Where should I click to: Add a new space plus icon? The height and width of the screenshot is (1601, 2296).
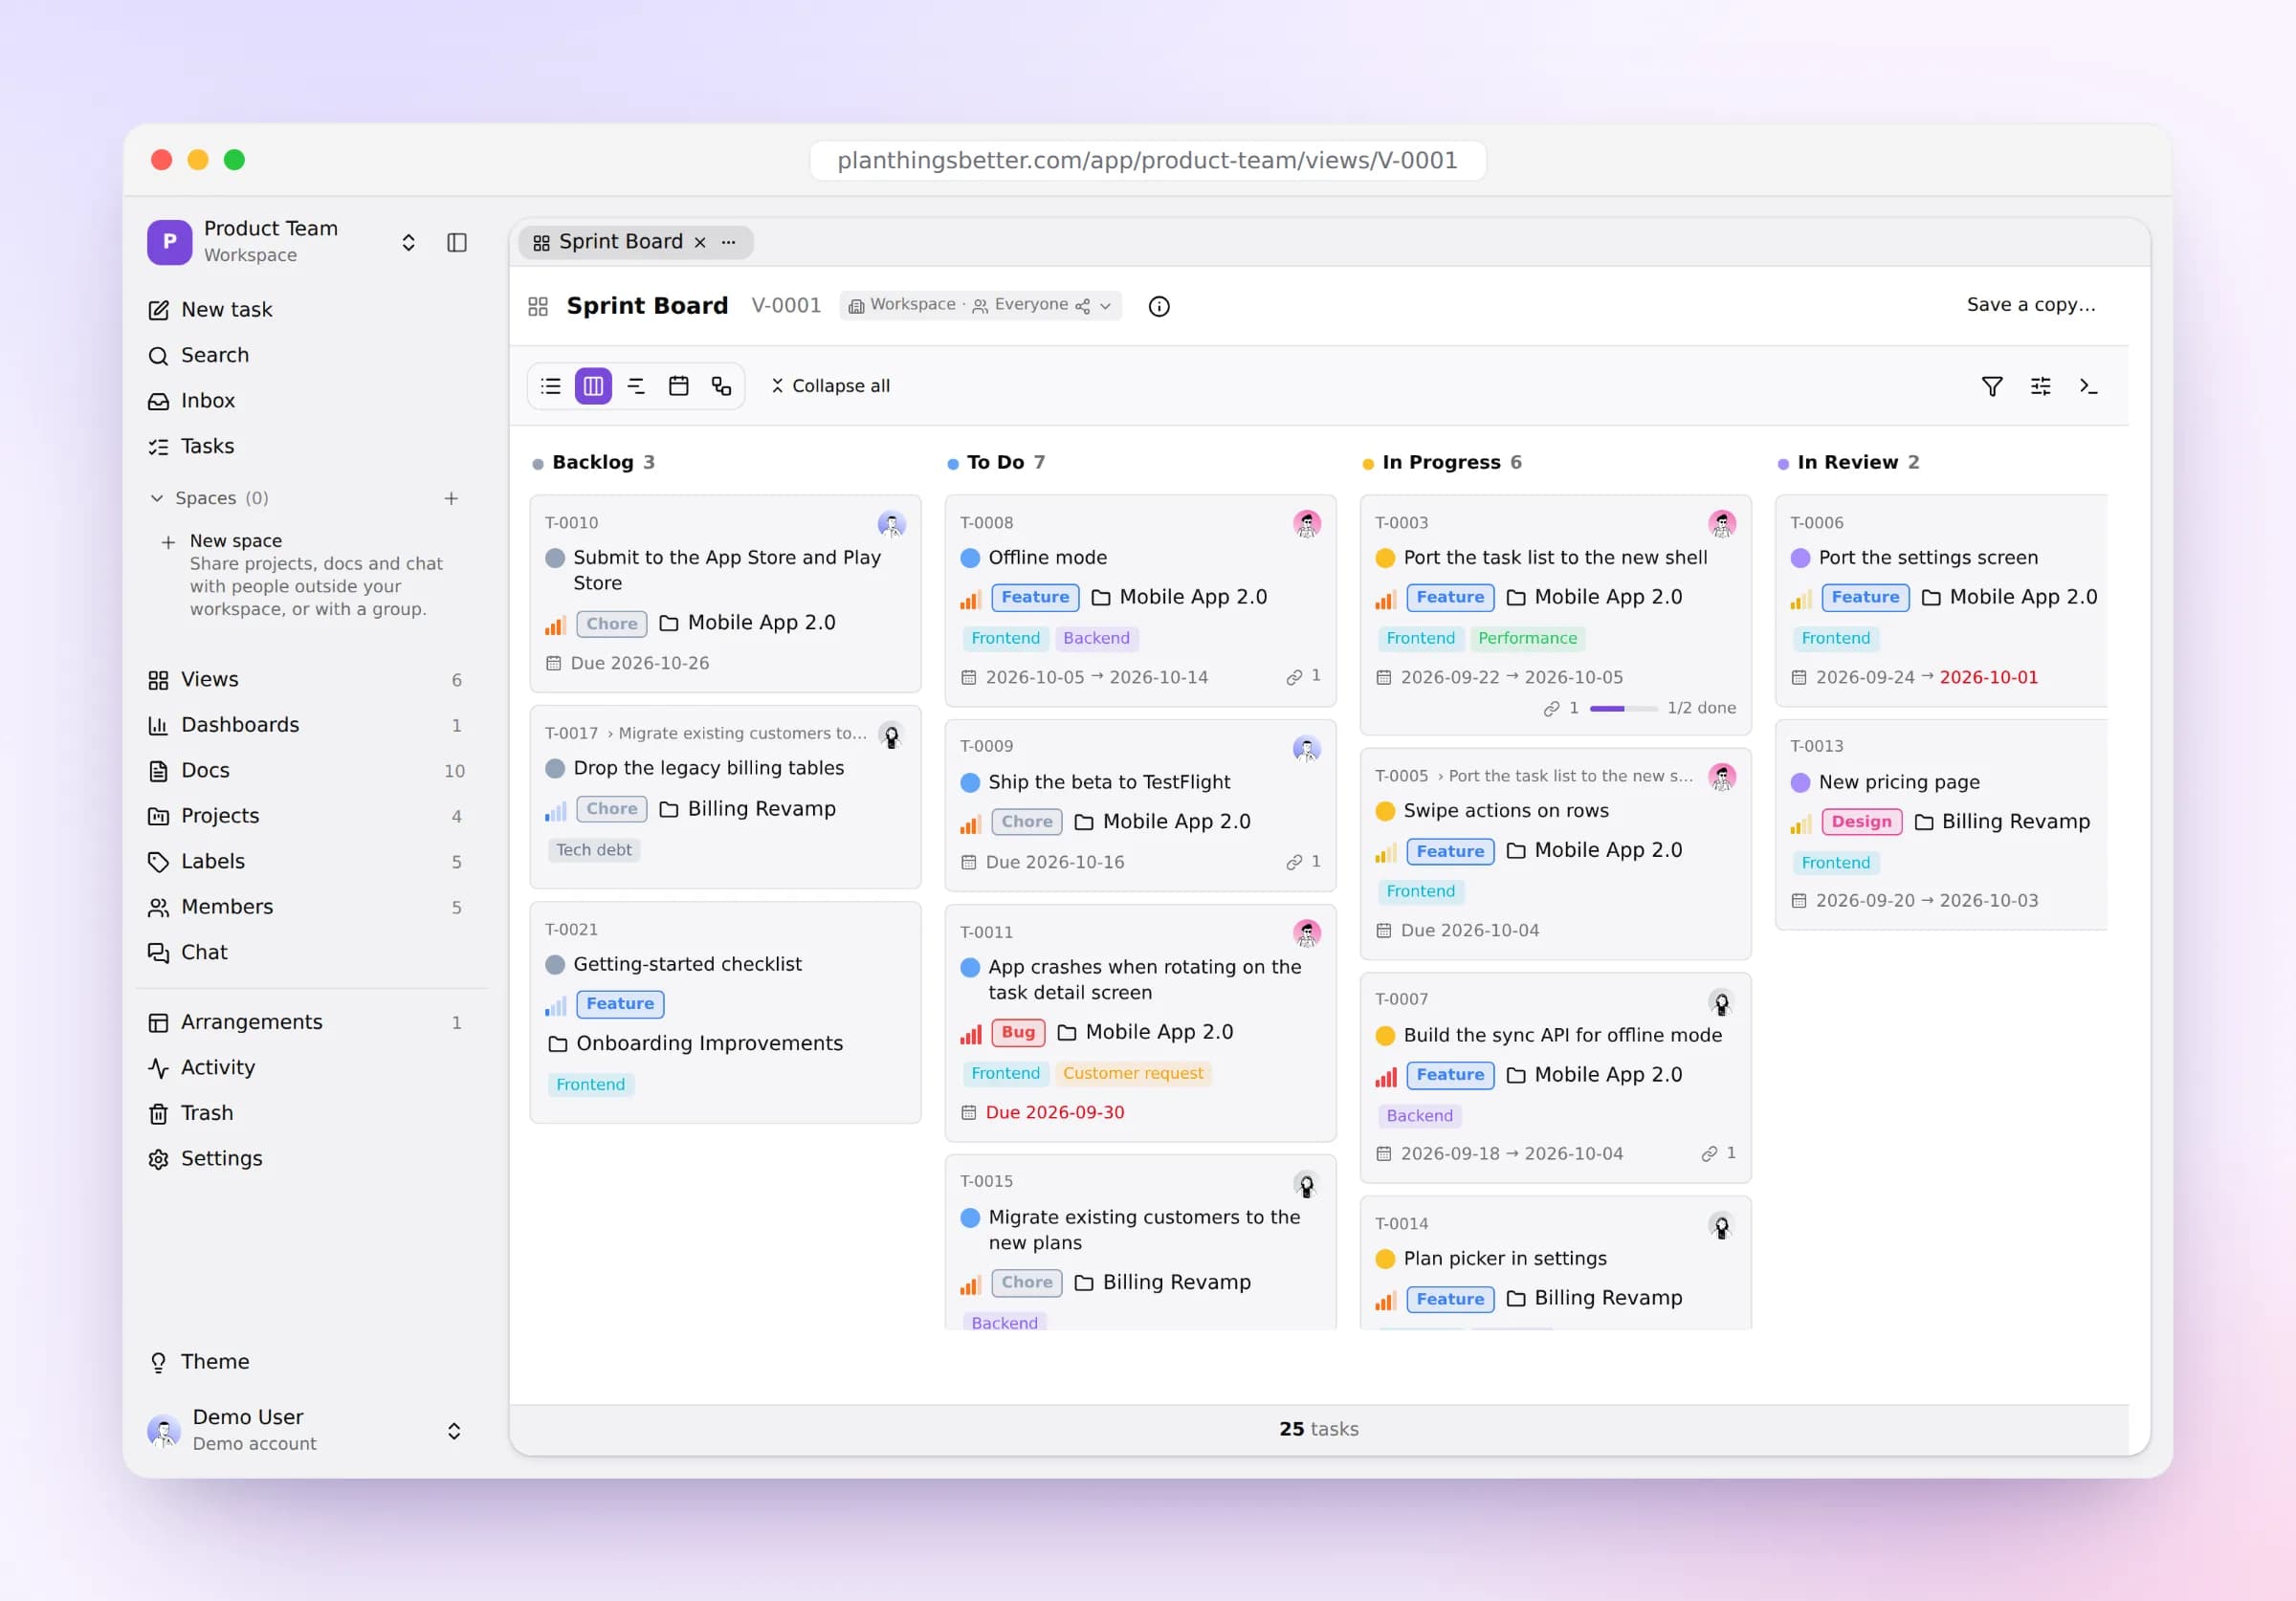[451, 498]
